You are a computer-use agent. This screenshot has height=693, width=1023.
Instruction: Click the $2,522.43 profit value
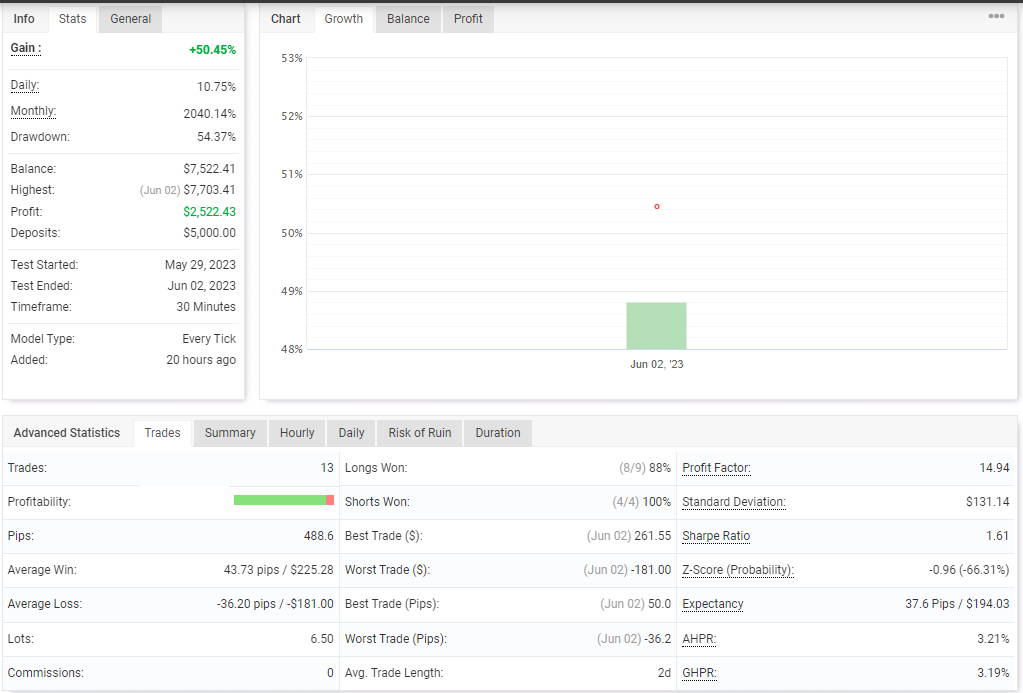[209, 211]
